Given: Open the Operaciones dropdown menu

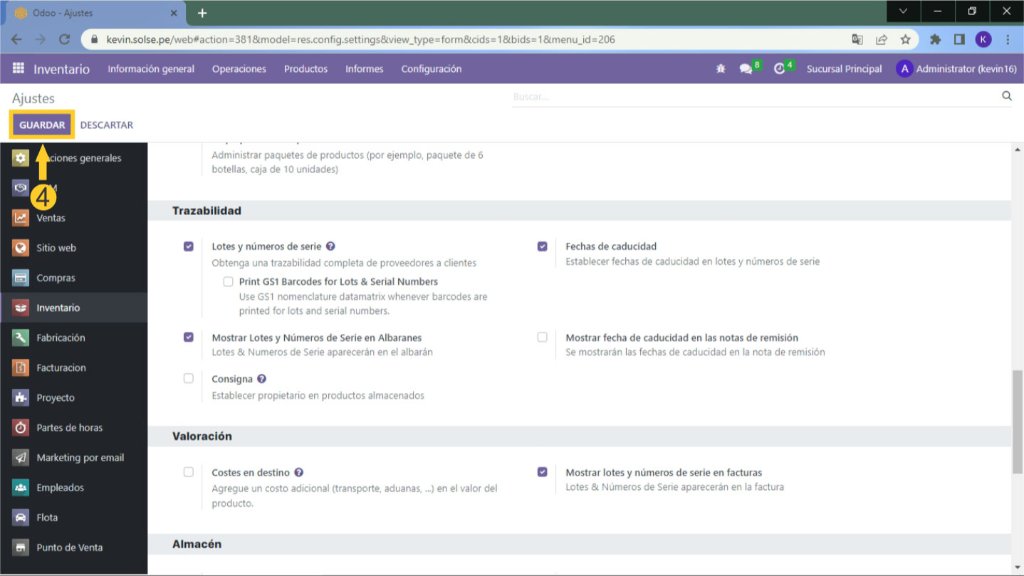Looking at the screenshot, I should (239, 69).
